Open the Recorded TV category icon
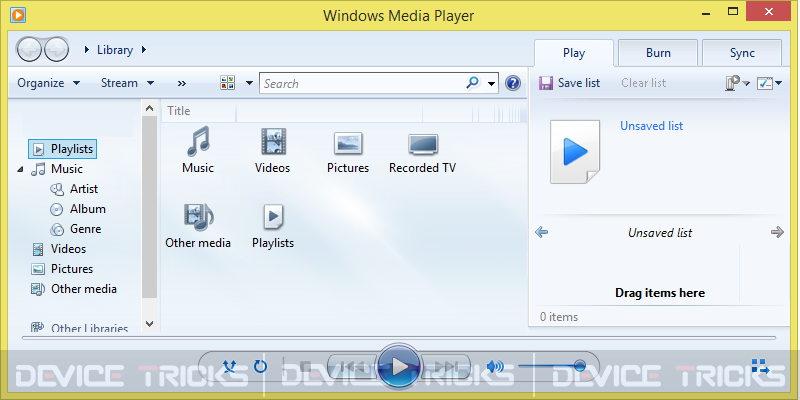The width and height of the screenshot is (800, 400). click(x=423, y=143)
